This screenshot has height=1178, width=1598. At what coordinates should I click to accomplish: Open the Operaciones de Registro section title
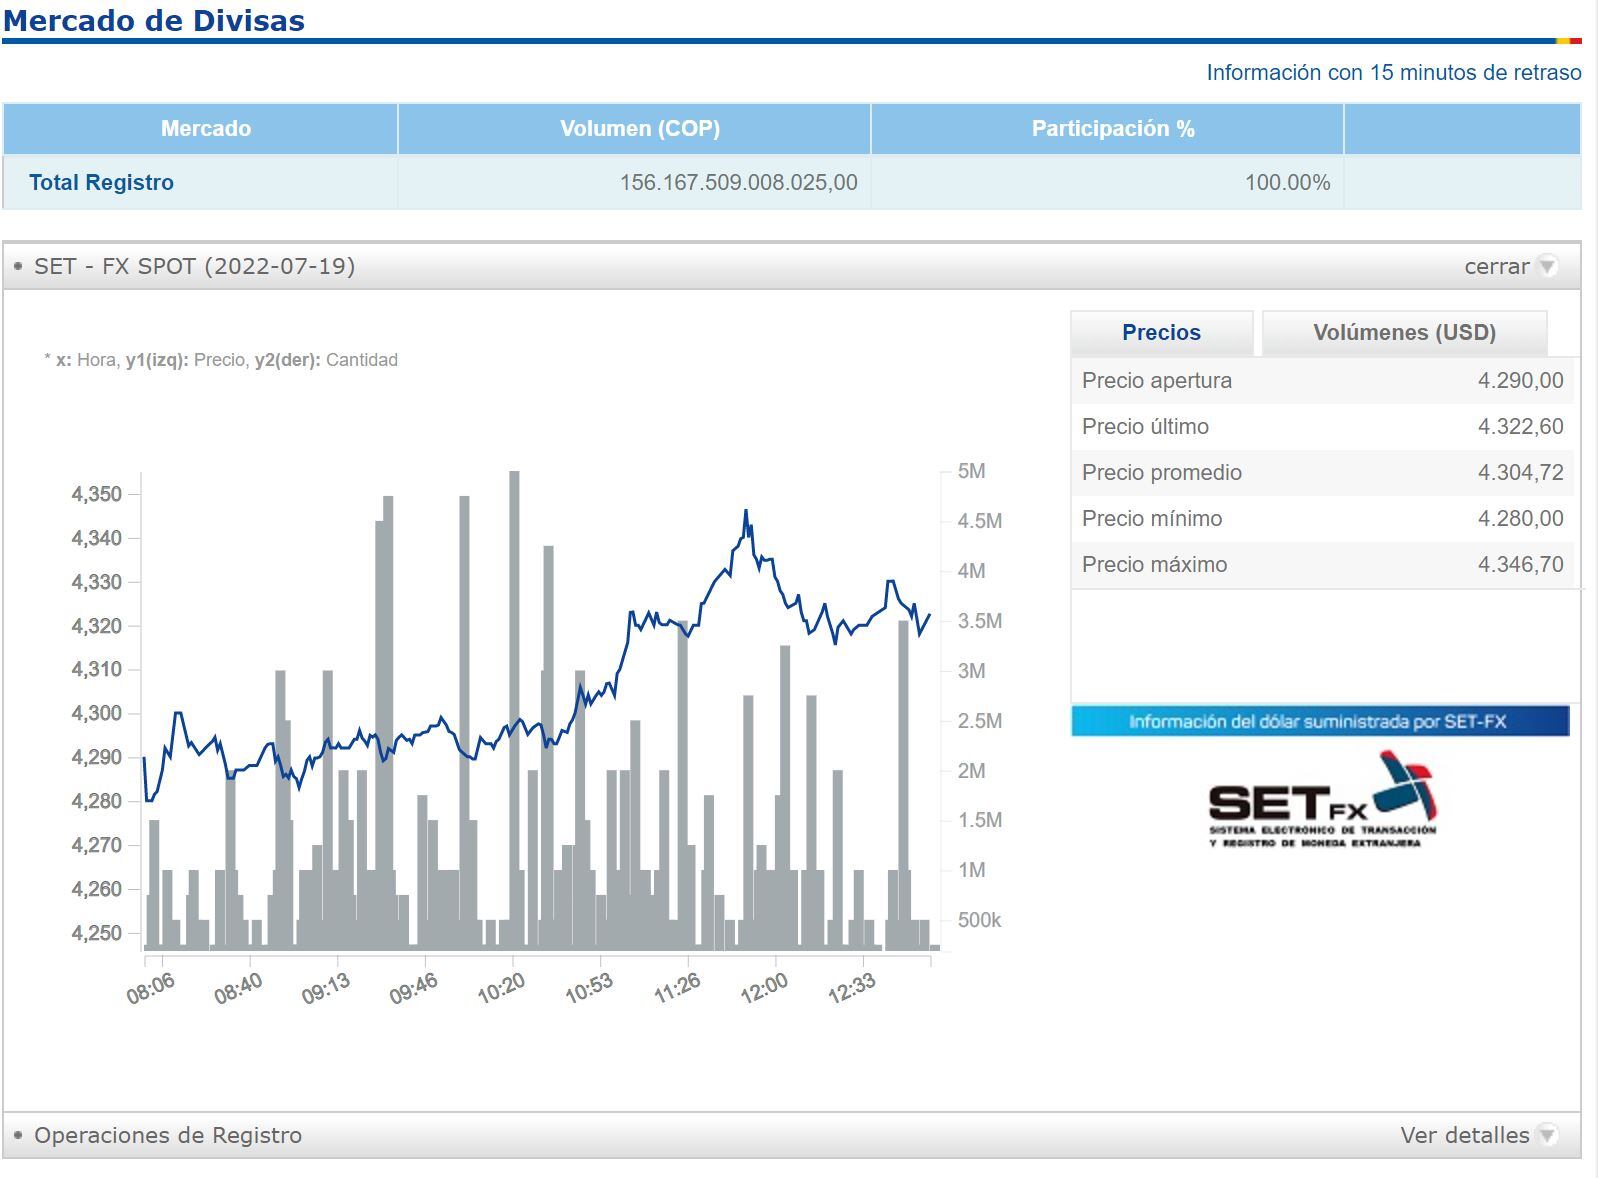tap(168, 1135)
